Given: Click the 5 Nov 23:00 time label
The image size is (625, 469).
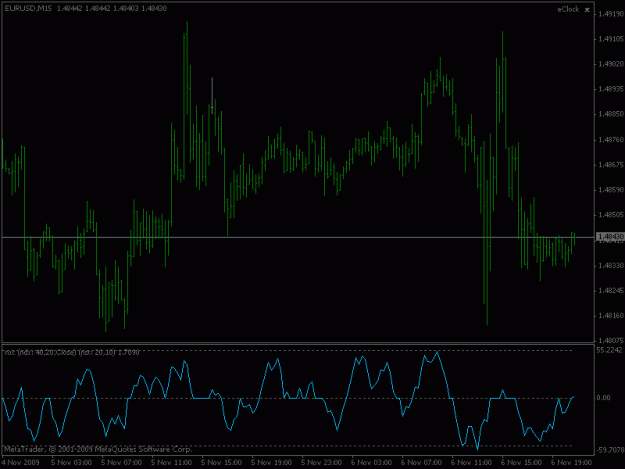Looking at the screenshot, I should [x=321, y=463].
